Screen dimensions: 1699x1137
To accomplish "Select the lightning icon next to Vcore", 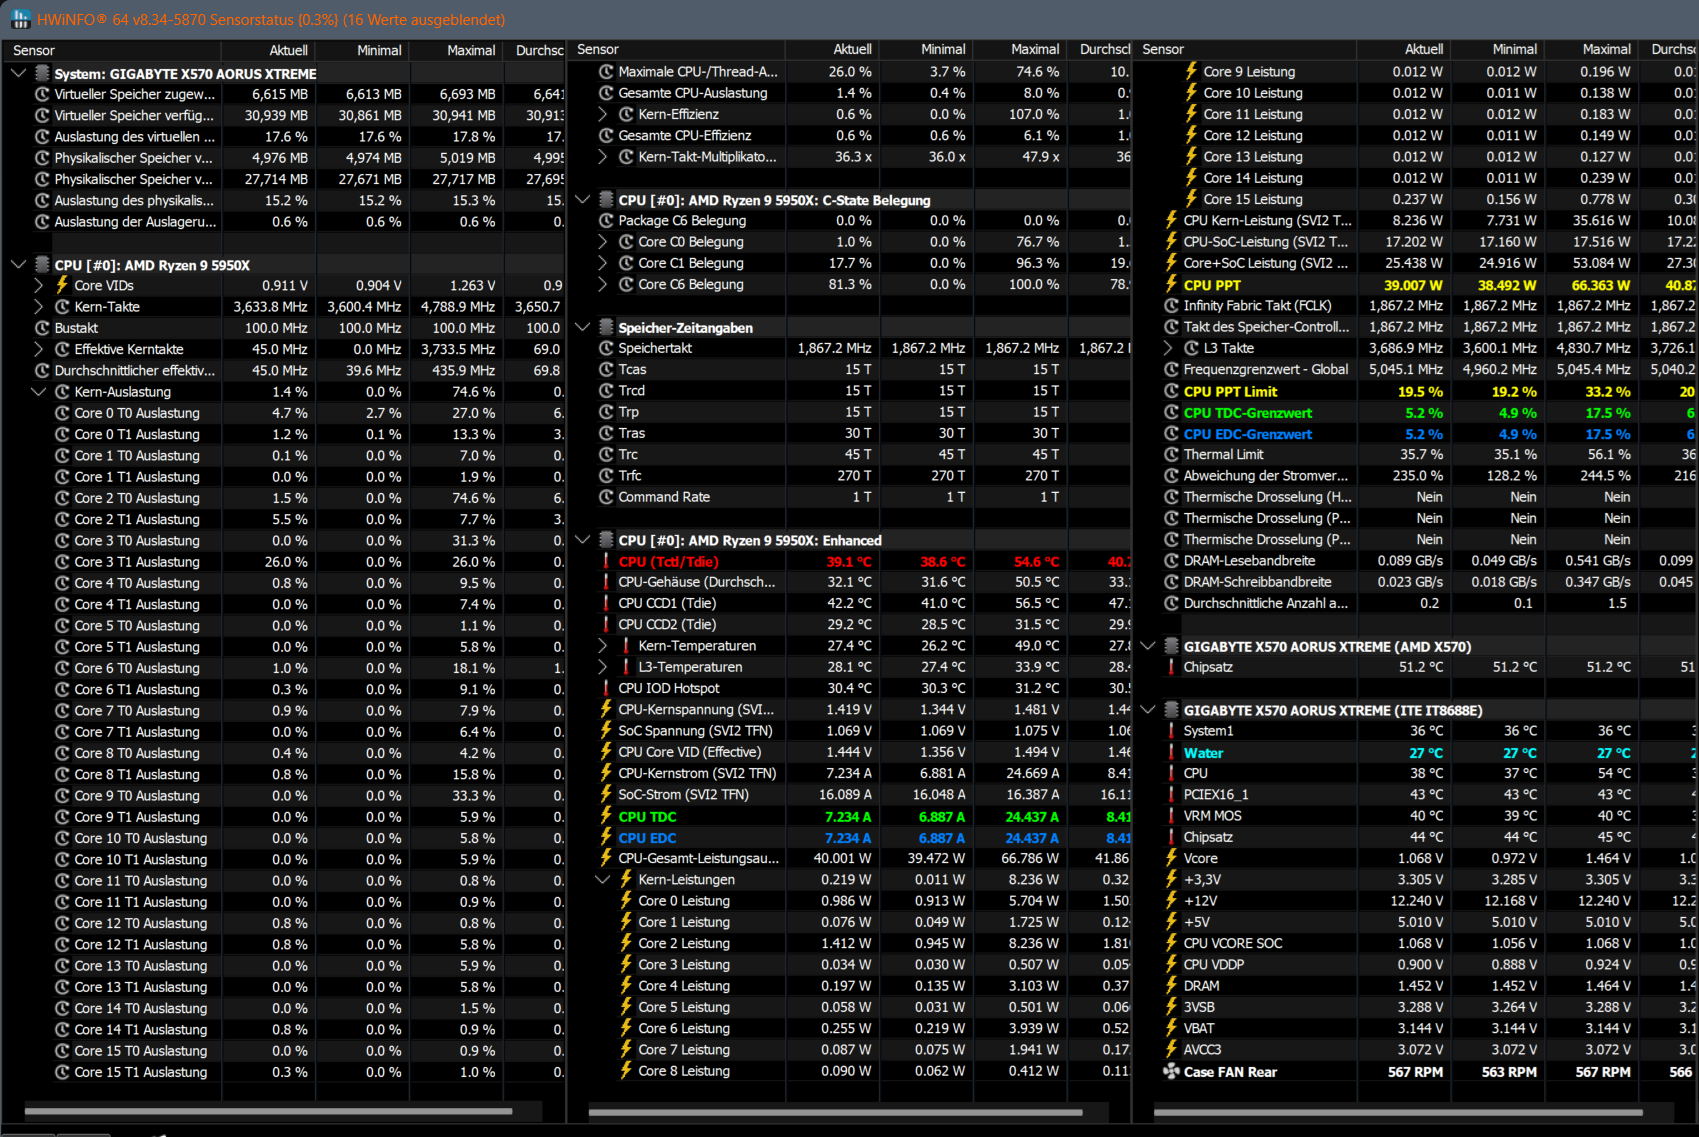I will (1171, 858).
